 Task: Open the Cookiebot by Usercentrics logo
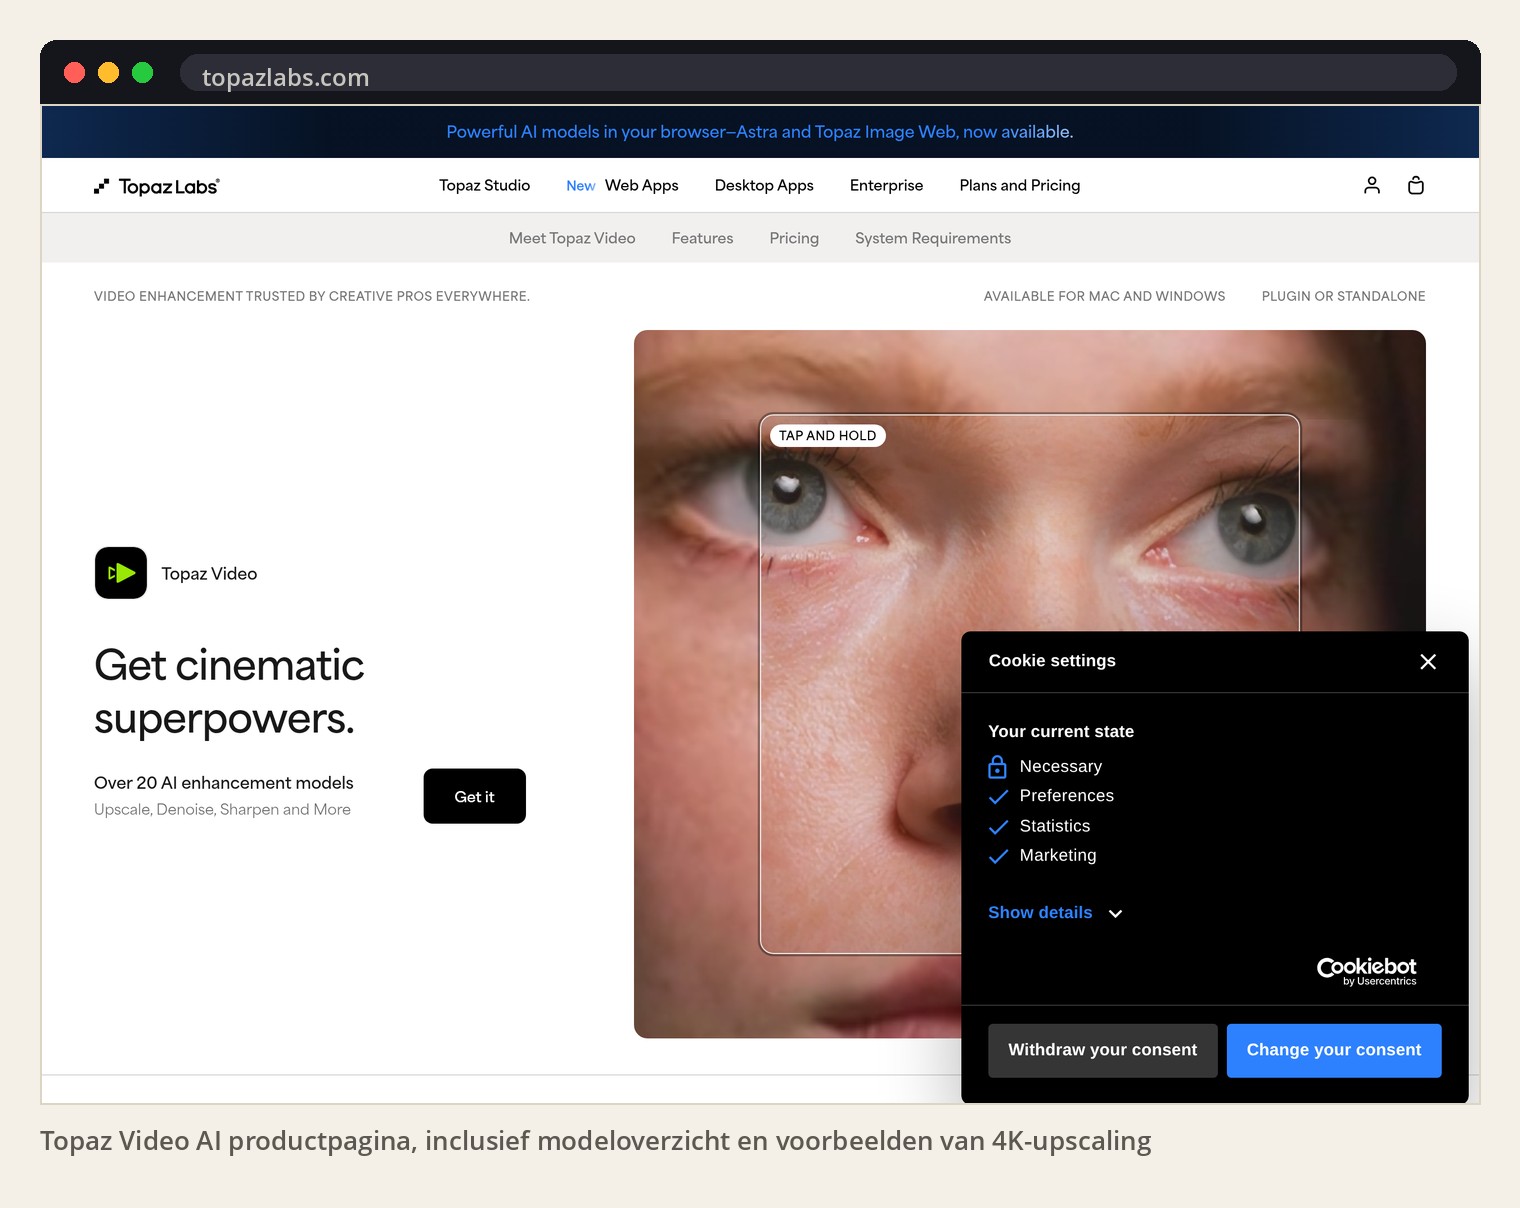tap(1367, 971)
